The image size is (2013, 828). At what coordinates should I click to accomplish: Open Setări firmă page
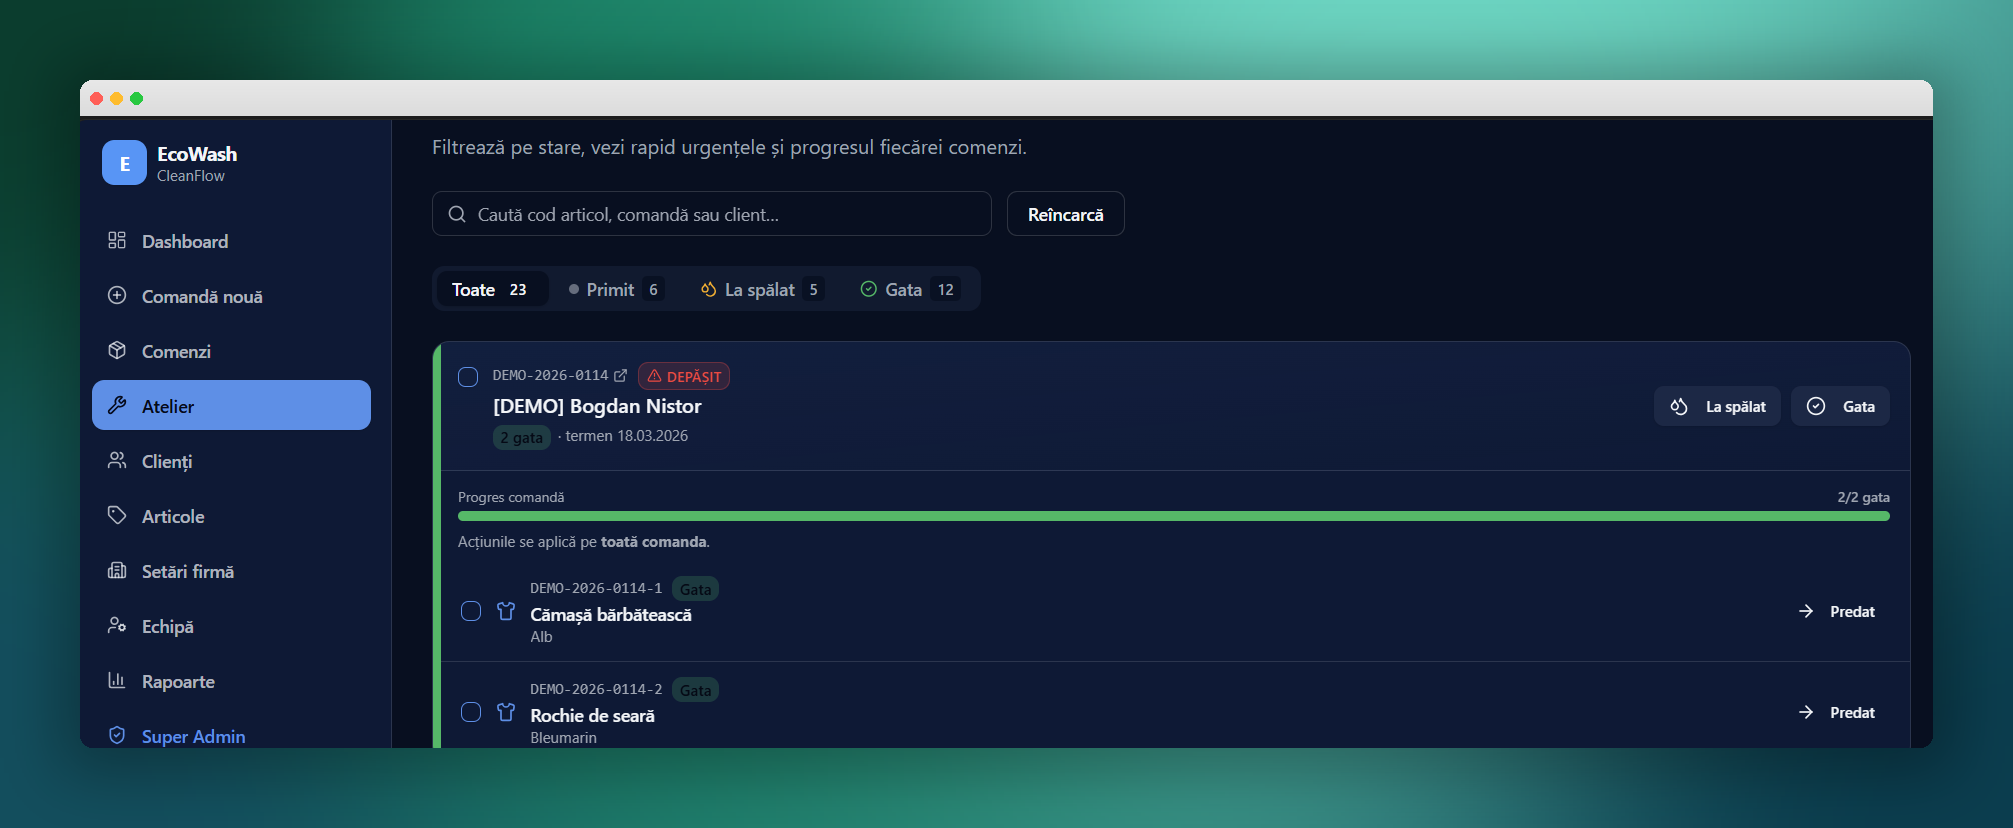click(x=231, y=571)
